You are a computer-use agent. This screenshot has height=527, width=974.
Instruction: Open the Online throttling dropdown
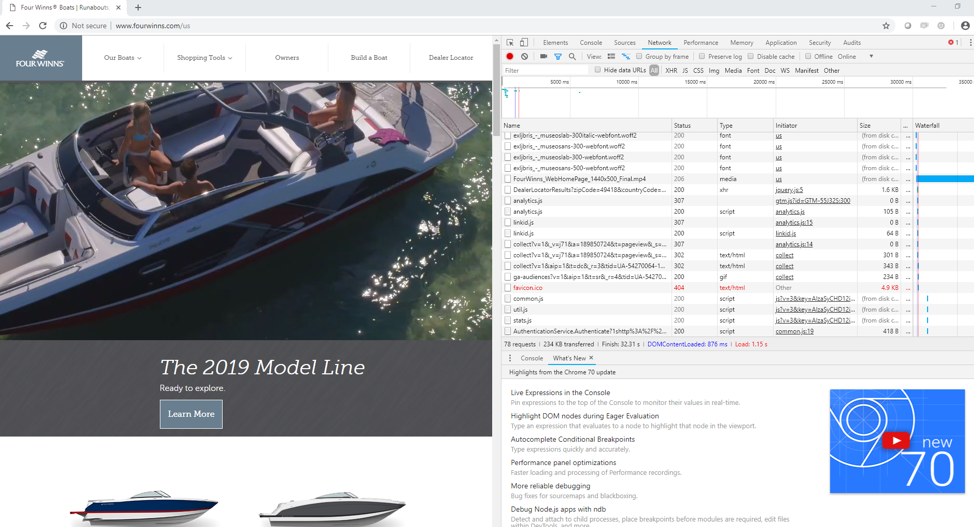[x=855, y=57]
